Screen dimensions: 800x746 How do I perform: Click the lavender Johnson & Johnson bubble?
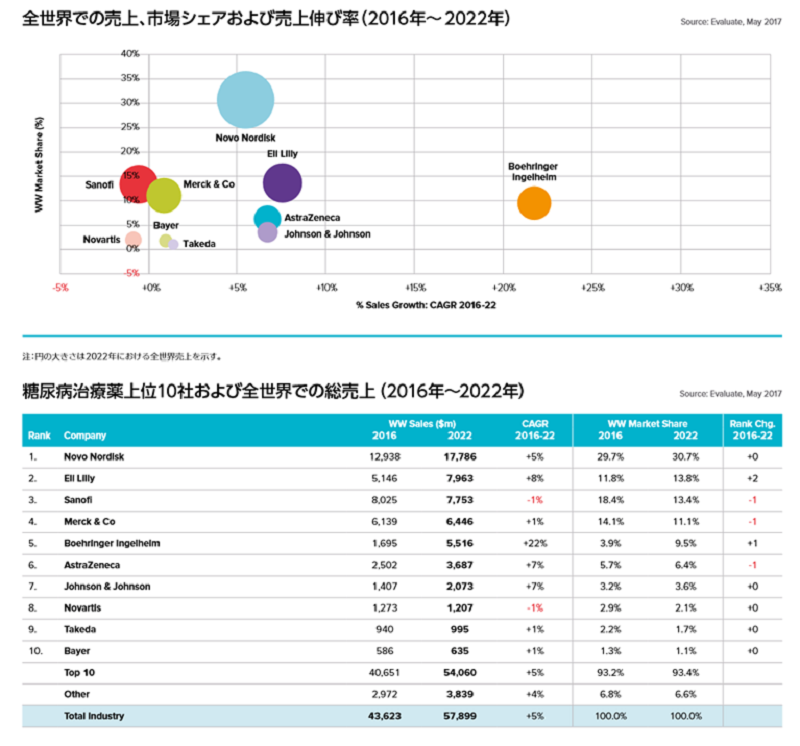(267, 233)
